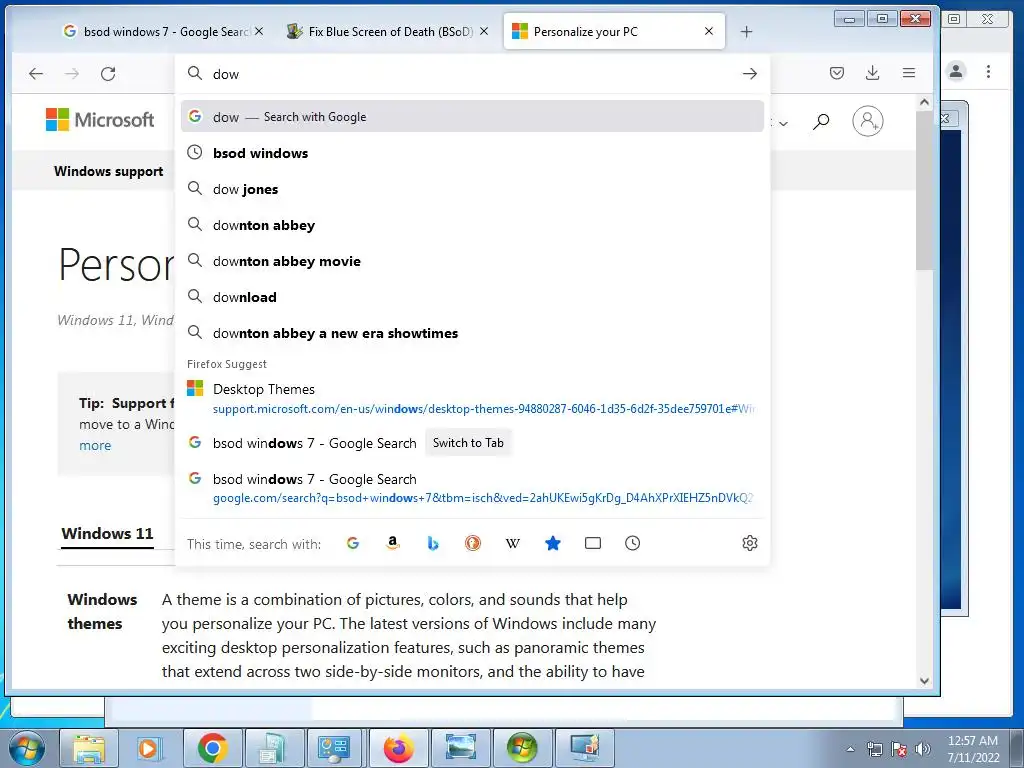Pick the 'download' search suggestion
The image size is (1024, 768).
[472, 296]
